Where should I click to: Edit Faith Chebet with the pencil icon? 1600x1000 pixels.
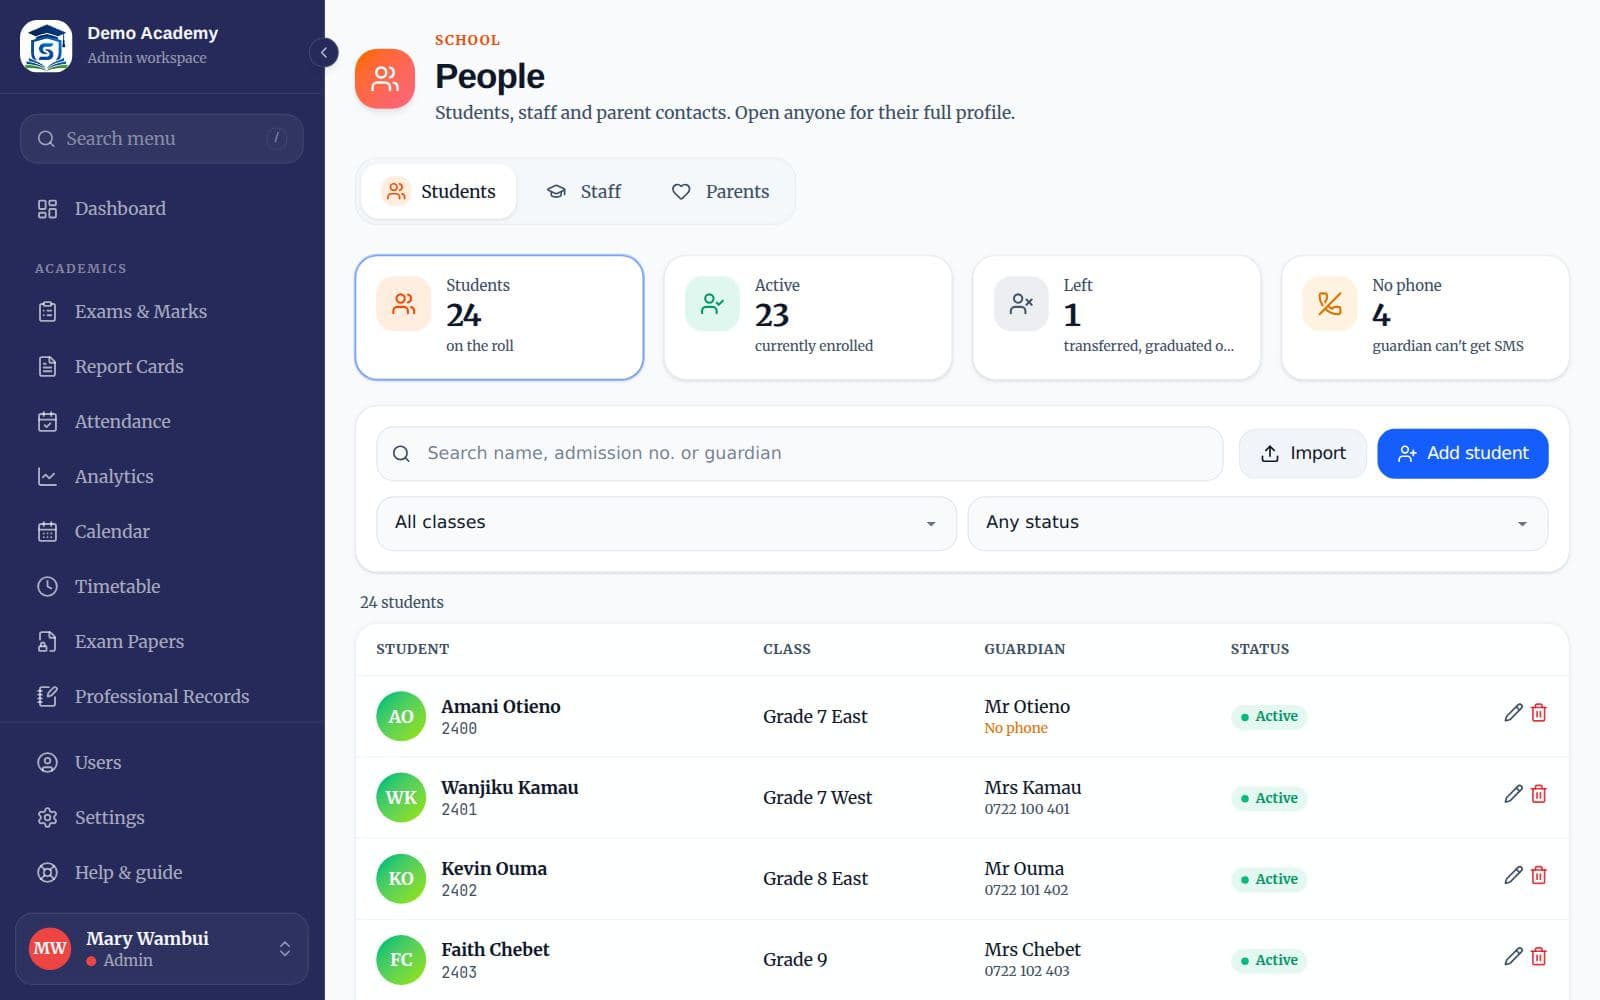coord(1513,956)
